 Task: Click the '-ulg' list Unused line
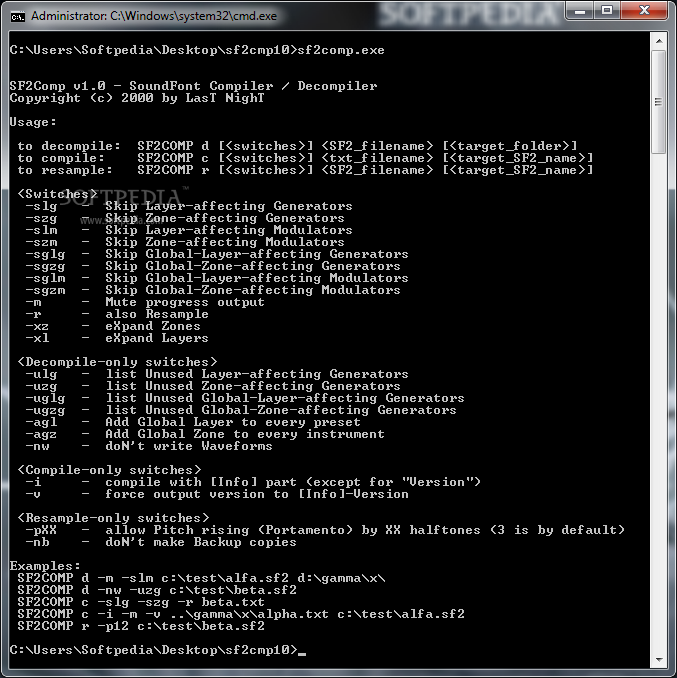[217, 374]
